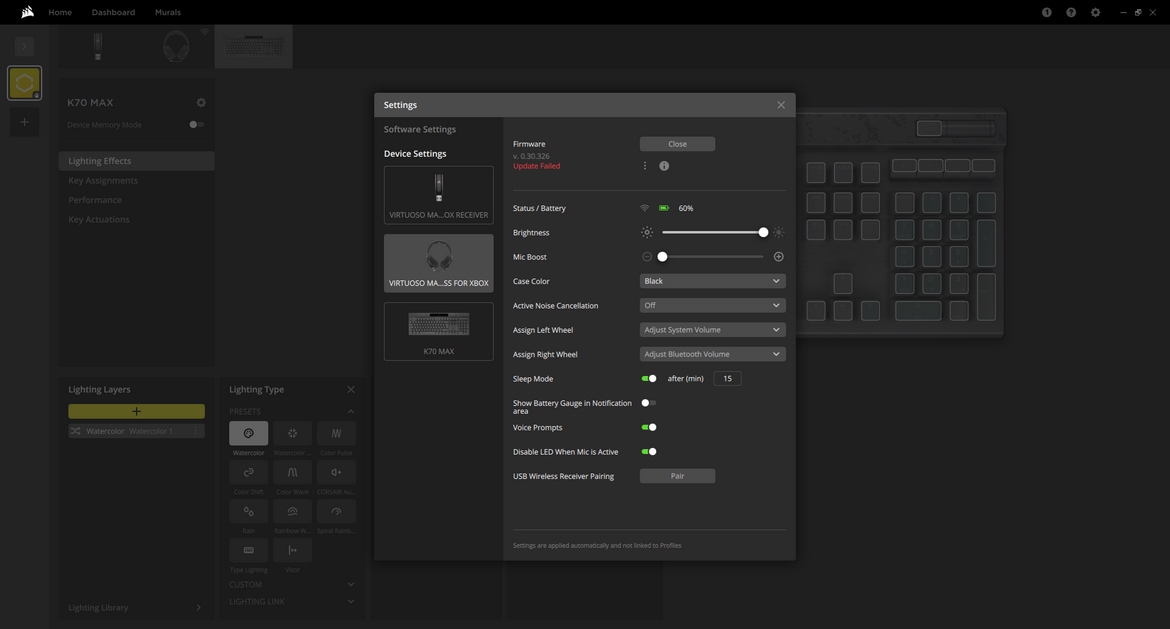Select Virtuoso Max Xbox Receiver device card
The width and height of the screenshot is (1170, 629).
pos(439,195)
